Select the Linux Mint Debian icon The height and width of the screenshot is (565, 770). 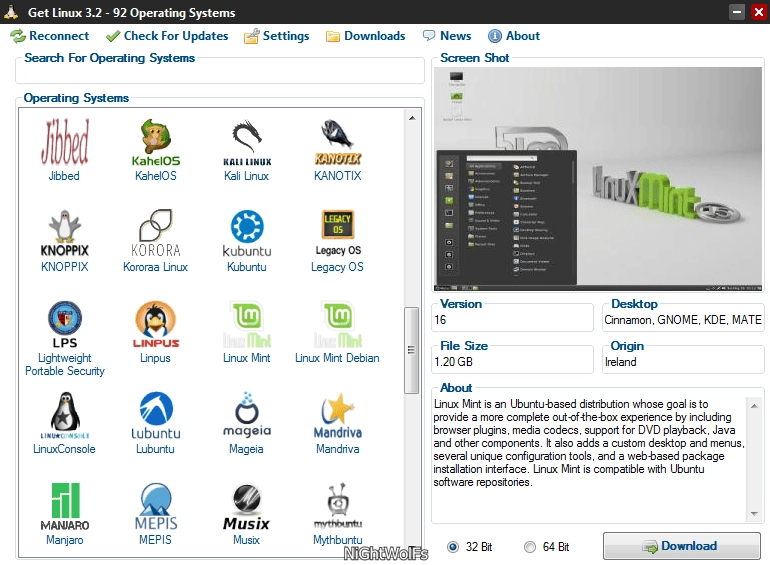tap(338, 324)
